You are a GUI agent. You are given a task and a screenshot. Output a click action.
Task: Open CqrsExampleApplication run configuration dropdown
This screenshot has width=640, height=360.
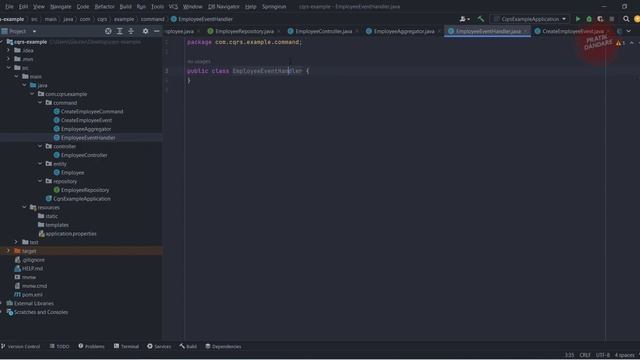(530, 19)
